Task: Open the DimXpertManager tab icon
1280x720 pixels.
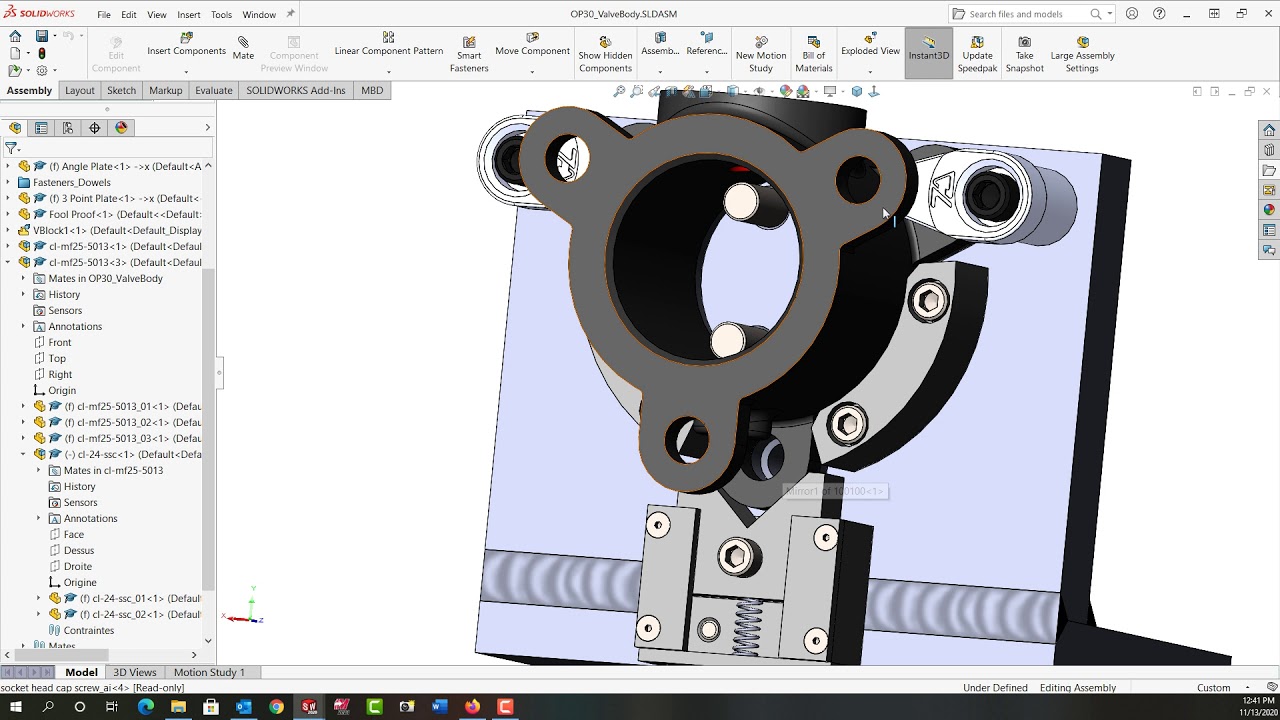Action: click(95, 128)
